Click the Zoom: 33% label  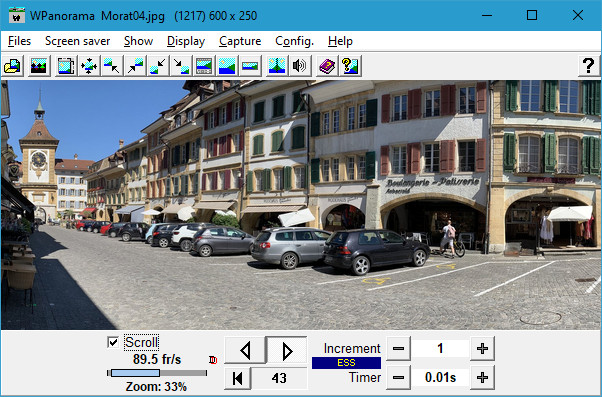(x=156, y=387)
